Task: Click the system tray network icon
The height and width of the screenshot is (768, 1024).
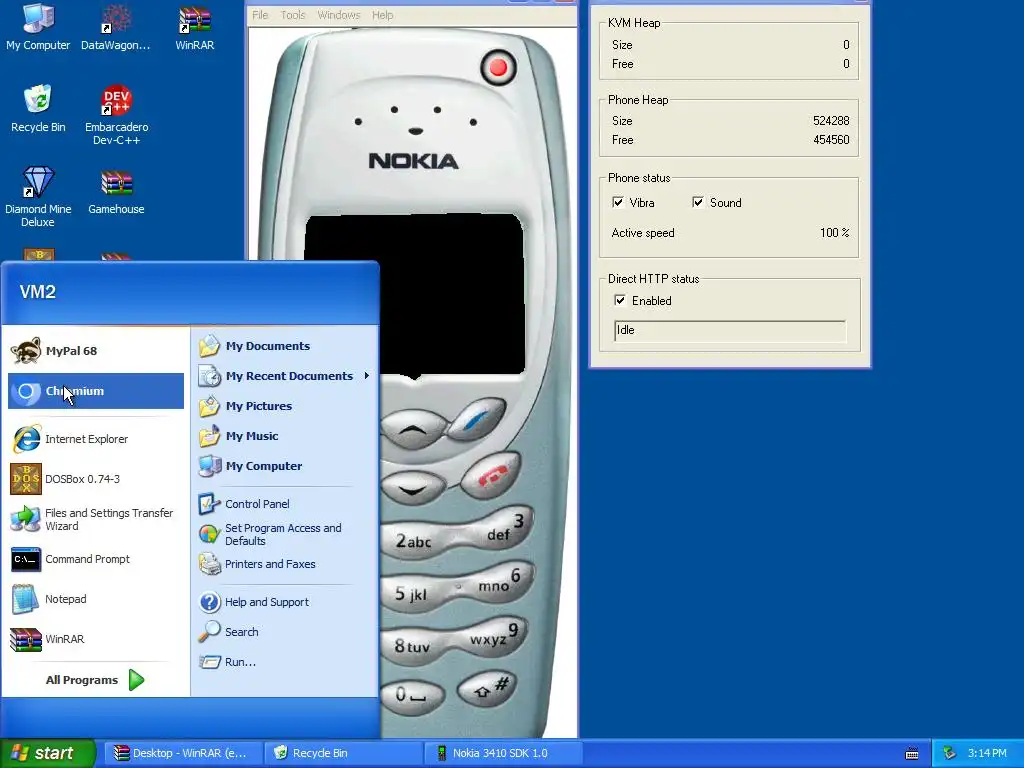Action: click(x=950, y=753)
